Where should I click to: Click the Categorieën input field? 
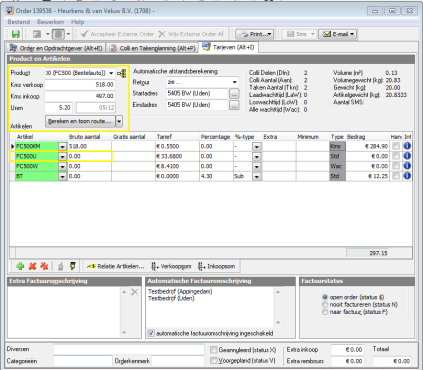(x=83, y=361)
